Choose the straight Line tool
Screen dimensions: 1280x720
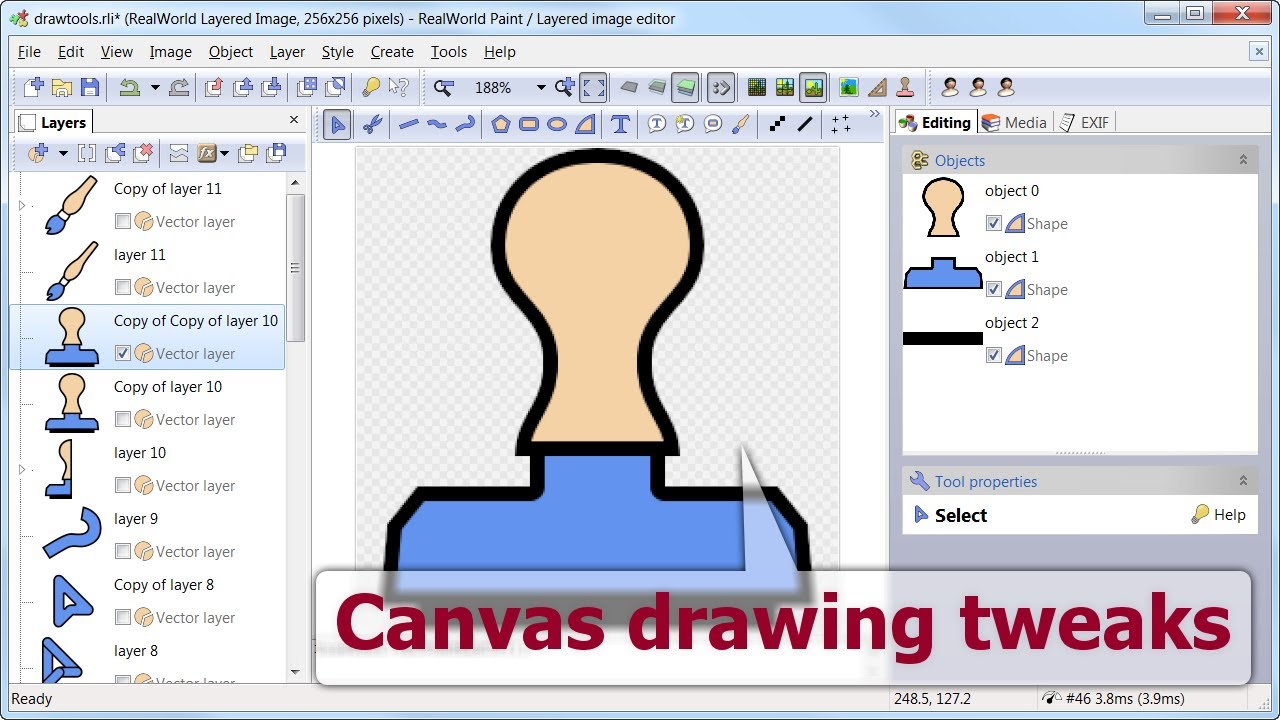408,125
